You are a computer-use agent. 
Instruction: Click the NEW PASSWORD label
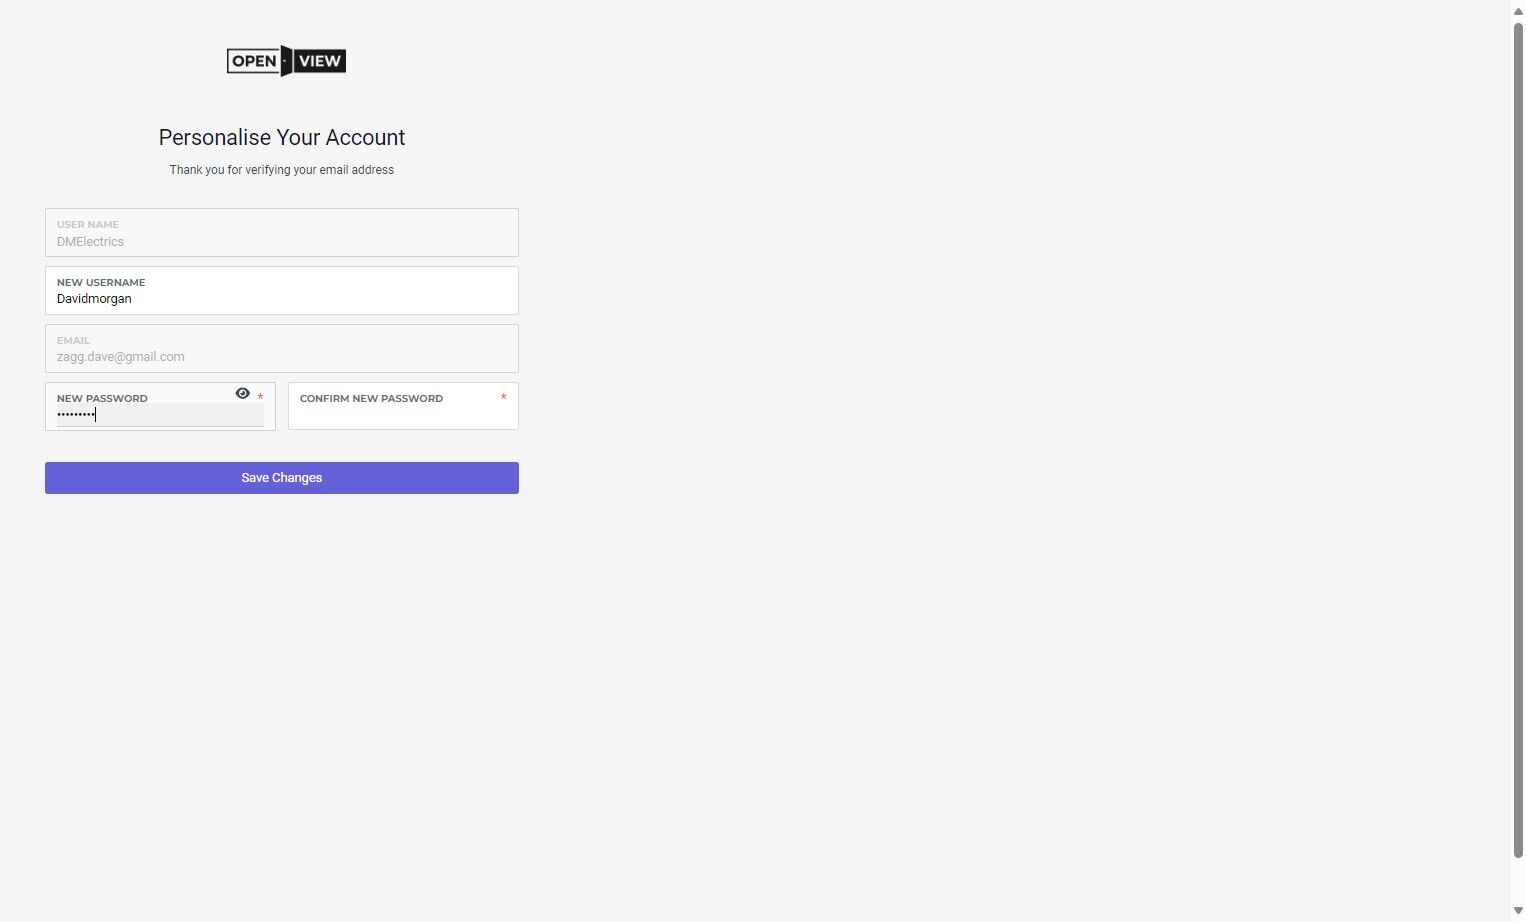tap(102, 399)
